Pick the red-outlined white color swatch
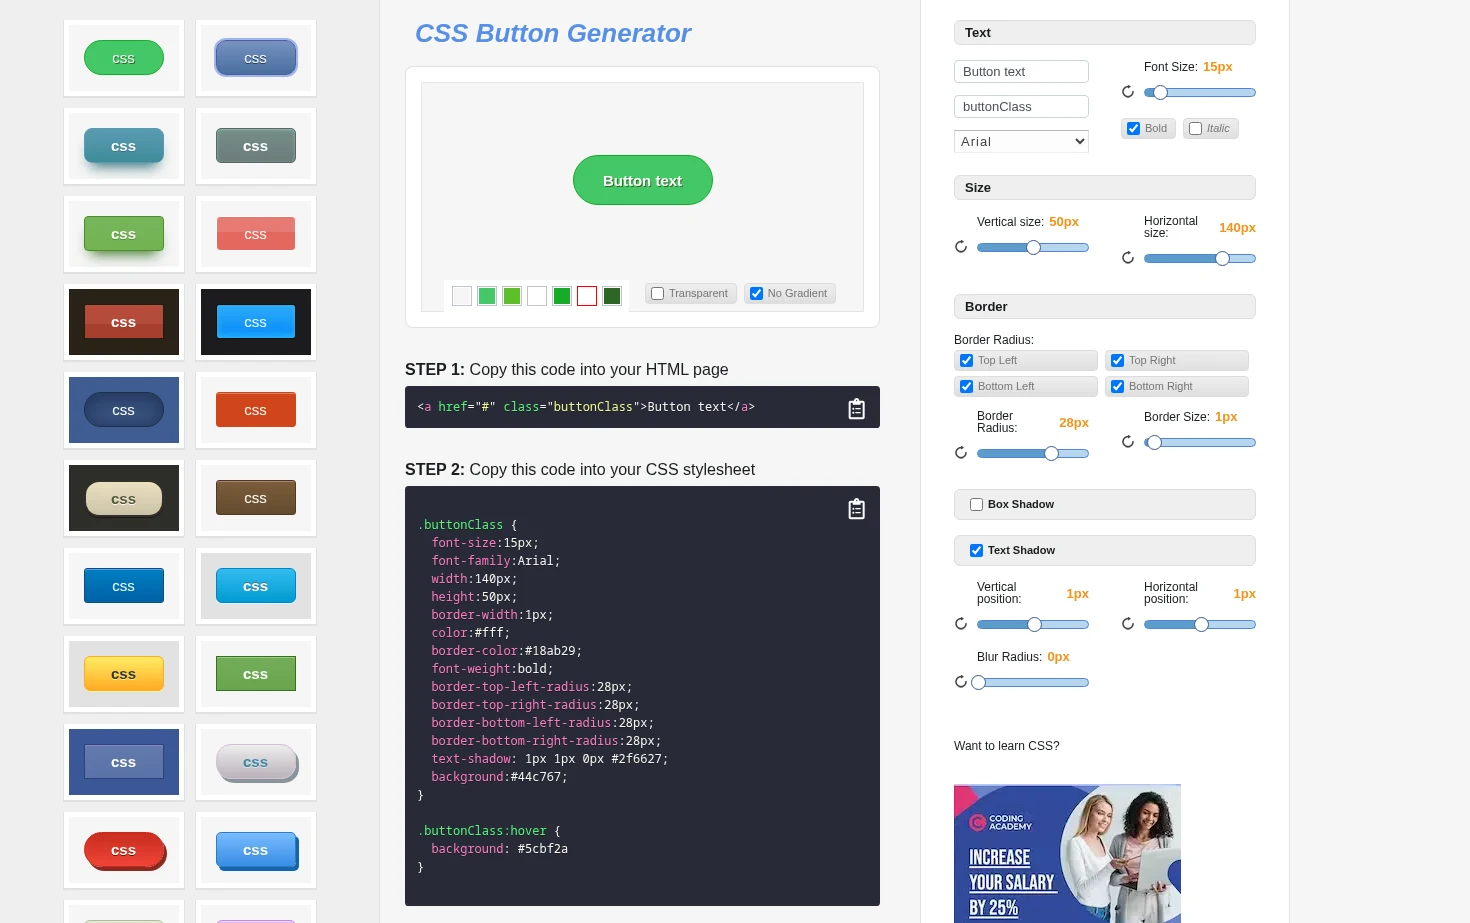Viewport: 1470px width, 923px height. coord(587,296)
